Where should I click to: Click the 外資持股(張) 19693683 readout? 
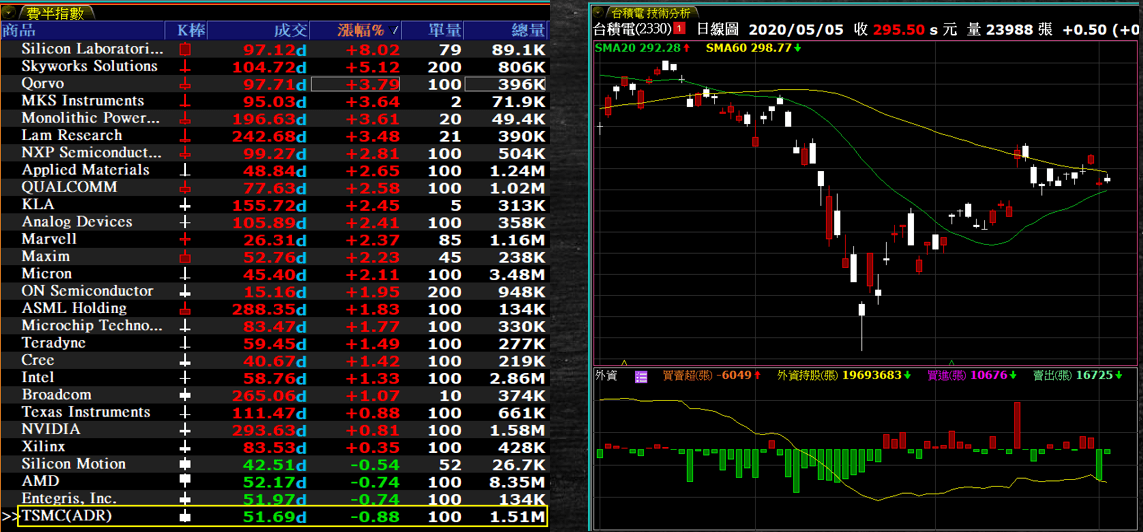(x=844, y=376)
